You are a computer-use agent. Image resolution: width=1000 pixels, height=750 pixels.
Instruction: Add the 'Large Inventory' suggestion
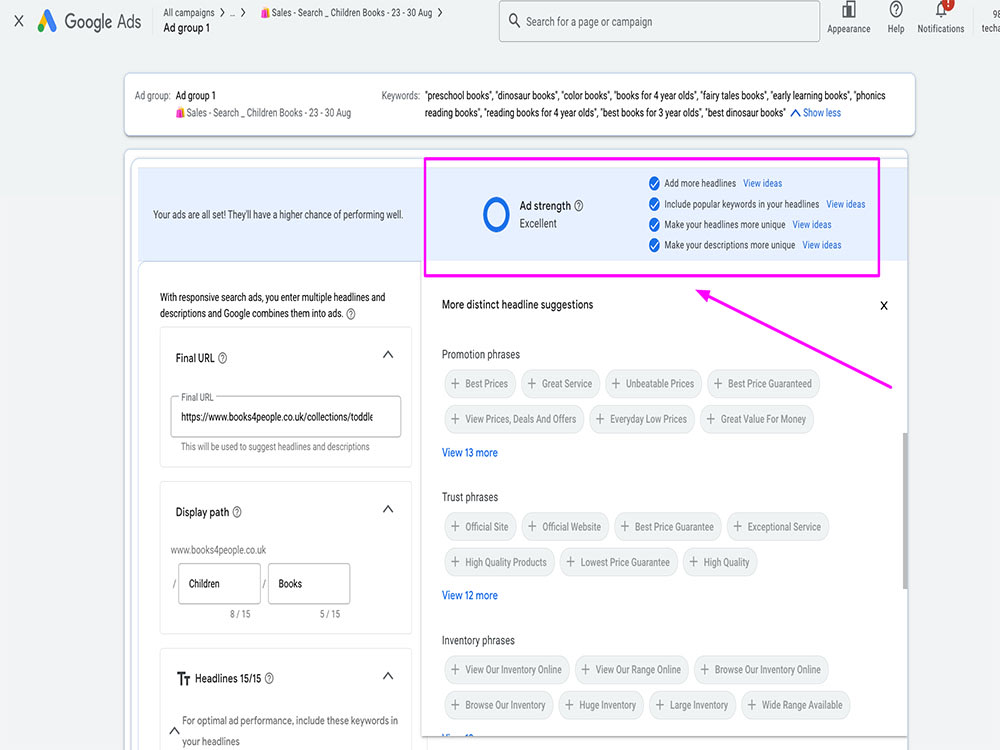coord(692,705)
